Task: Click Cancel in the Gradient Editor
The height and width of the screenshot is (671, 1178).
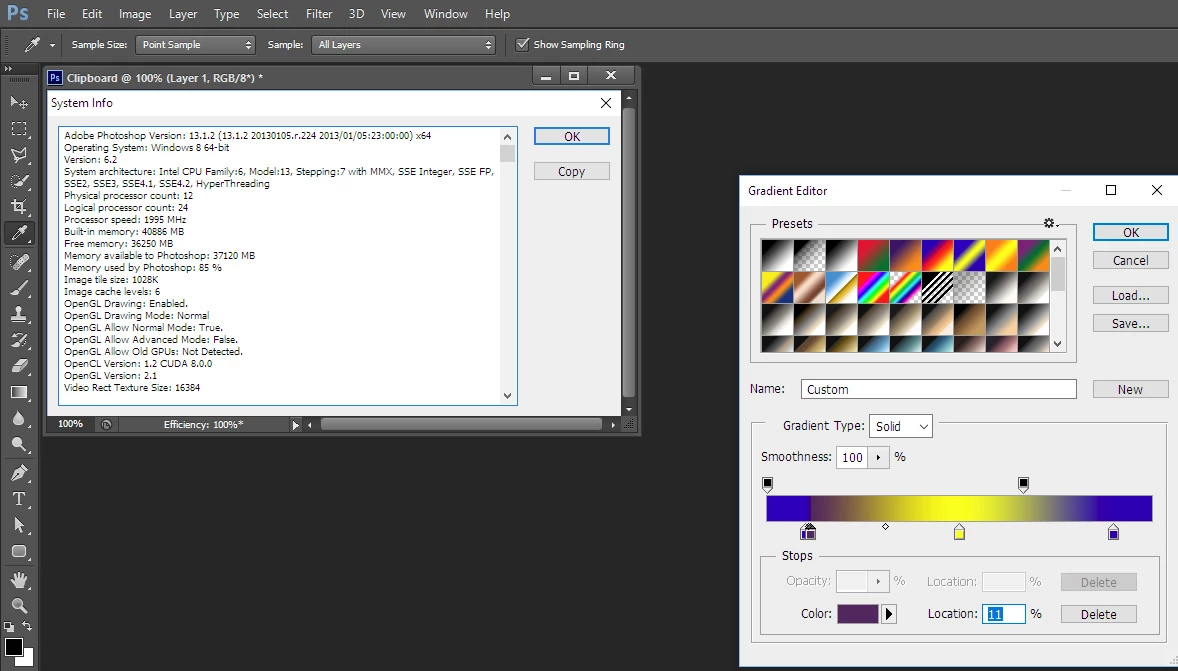Action: [1131, 260]
